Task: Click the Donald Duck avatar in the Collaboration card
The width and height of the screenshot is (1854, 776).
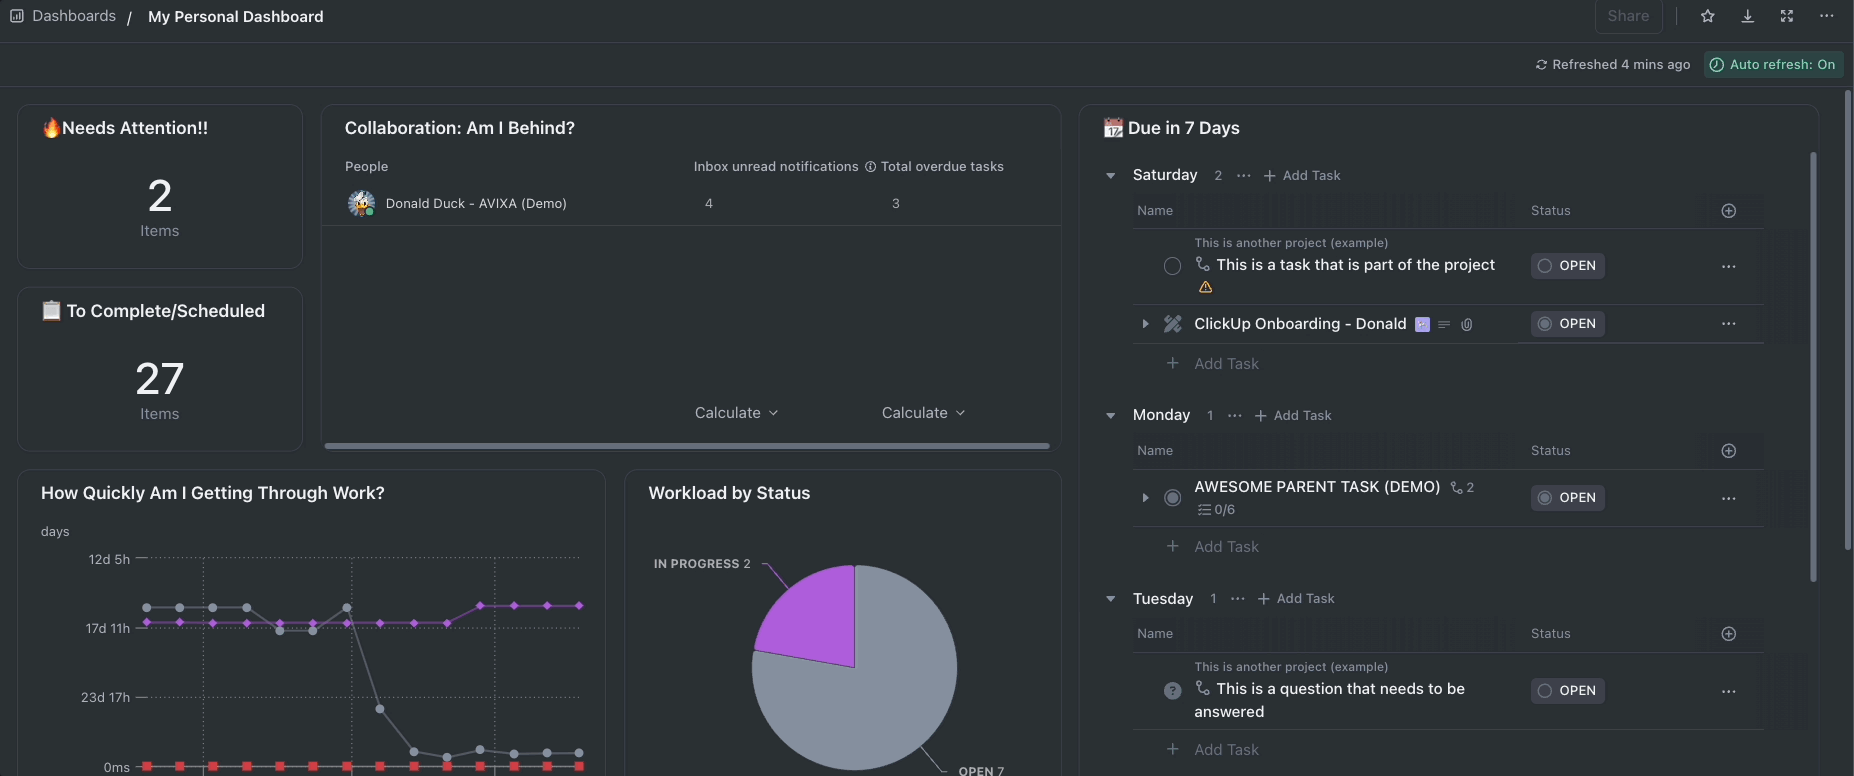Action: [361, 203]
